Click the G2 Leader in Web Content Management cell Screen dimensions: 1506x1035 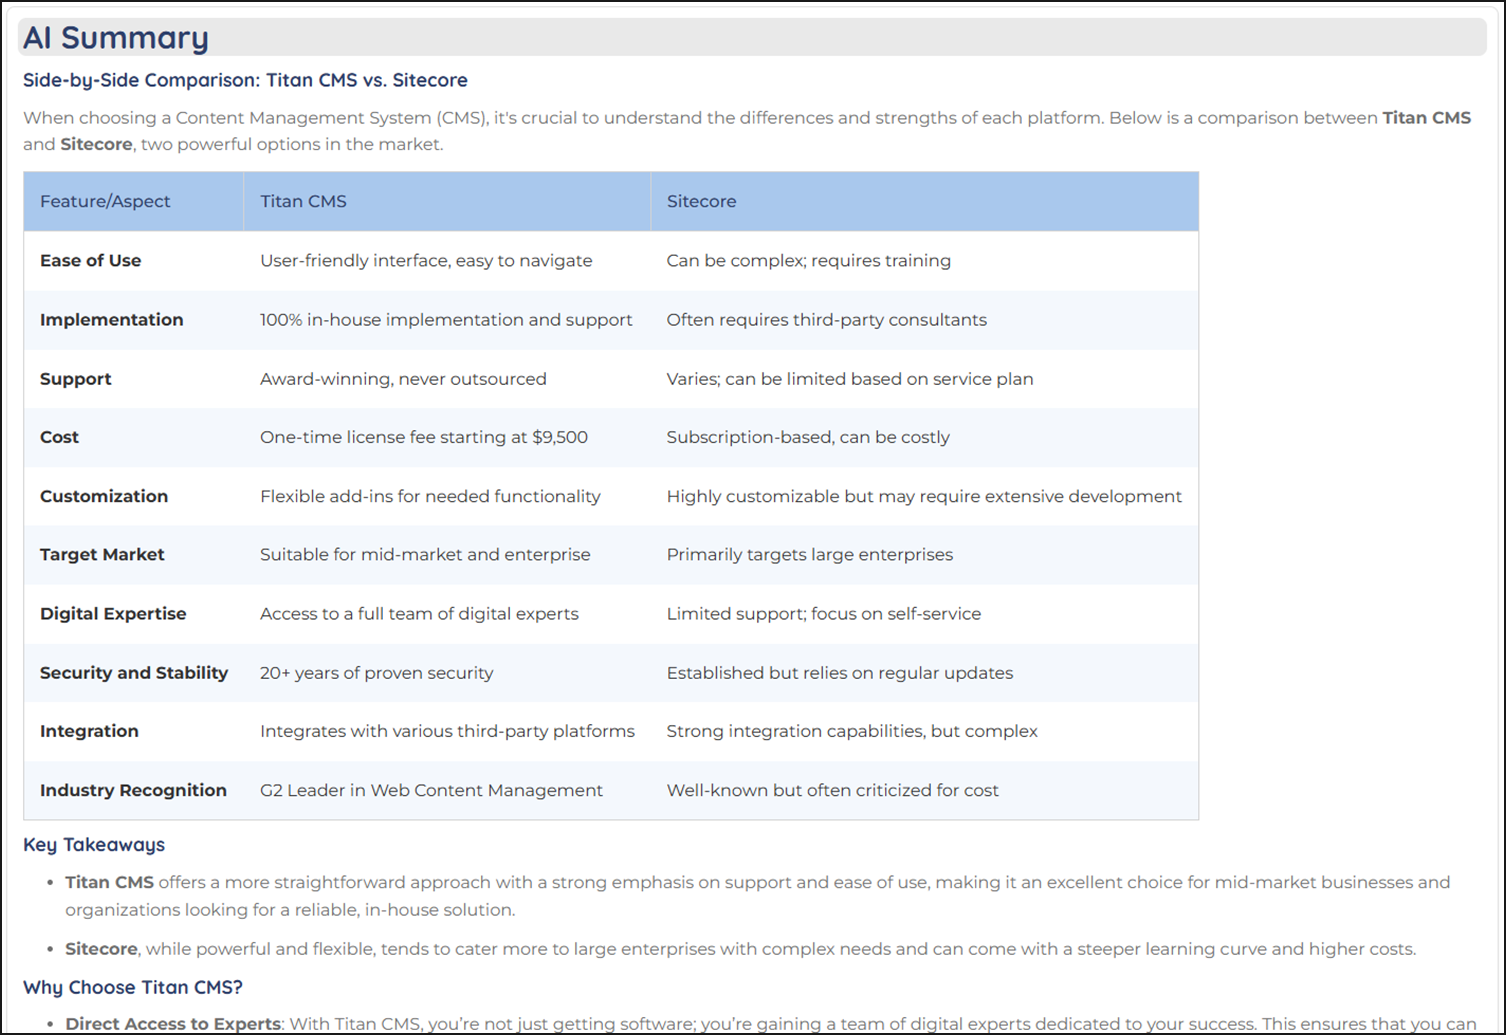pos(431,790)
